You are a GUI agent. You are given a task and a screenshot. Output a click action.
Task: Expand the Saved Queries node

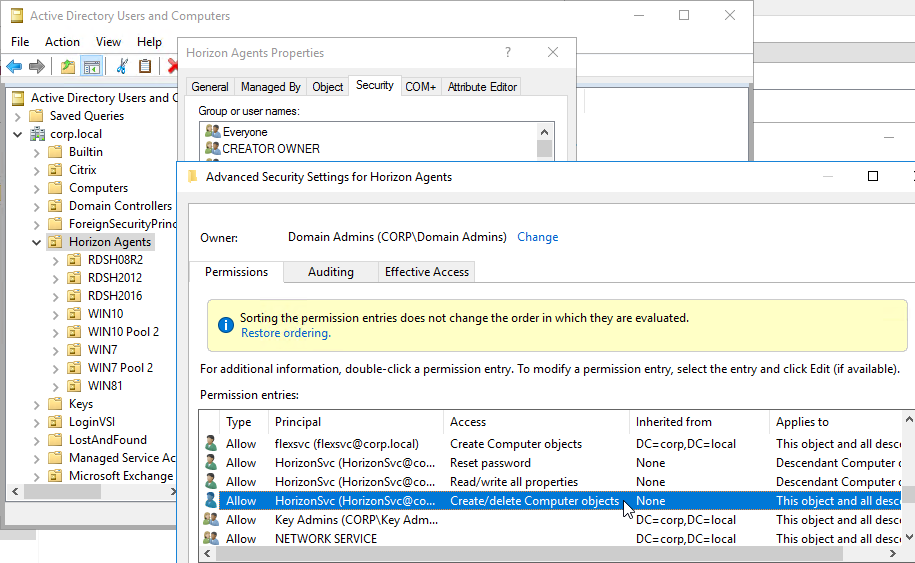(x=18, y=116)
